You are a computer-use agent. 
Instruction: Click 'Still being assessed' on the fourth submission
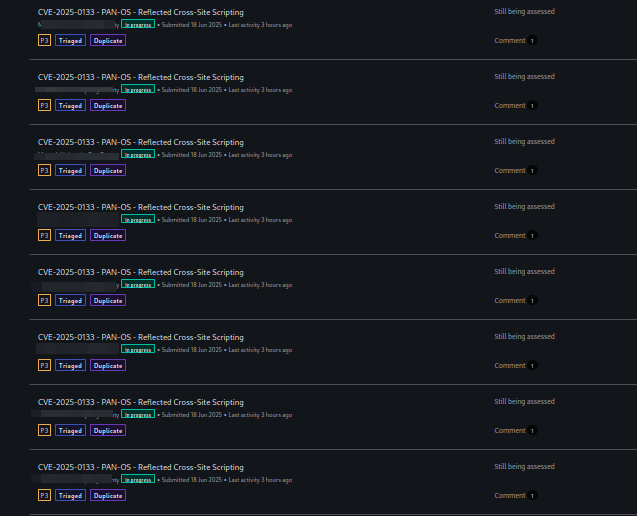click(x=524, y=206)
